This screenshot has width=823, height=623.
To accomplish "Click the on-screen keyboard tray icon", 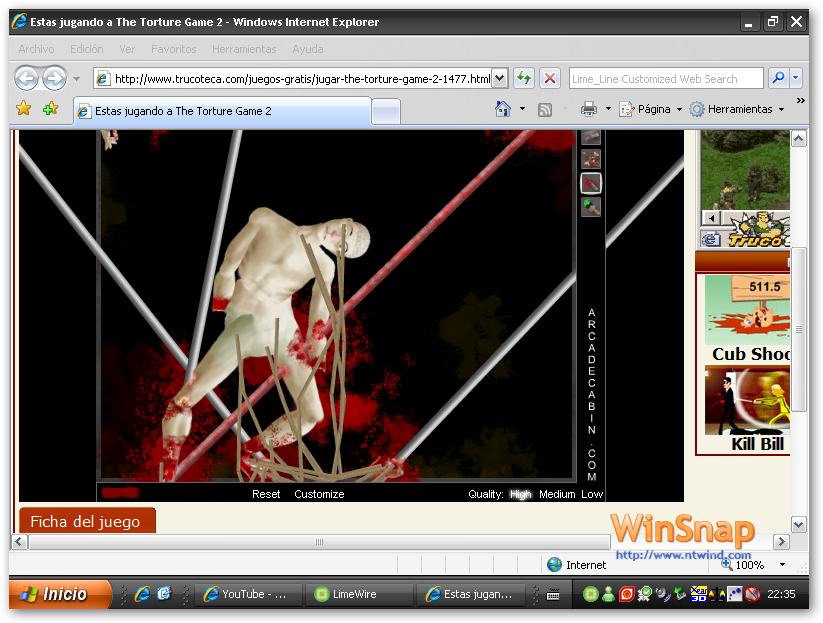I will (553, 595).
